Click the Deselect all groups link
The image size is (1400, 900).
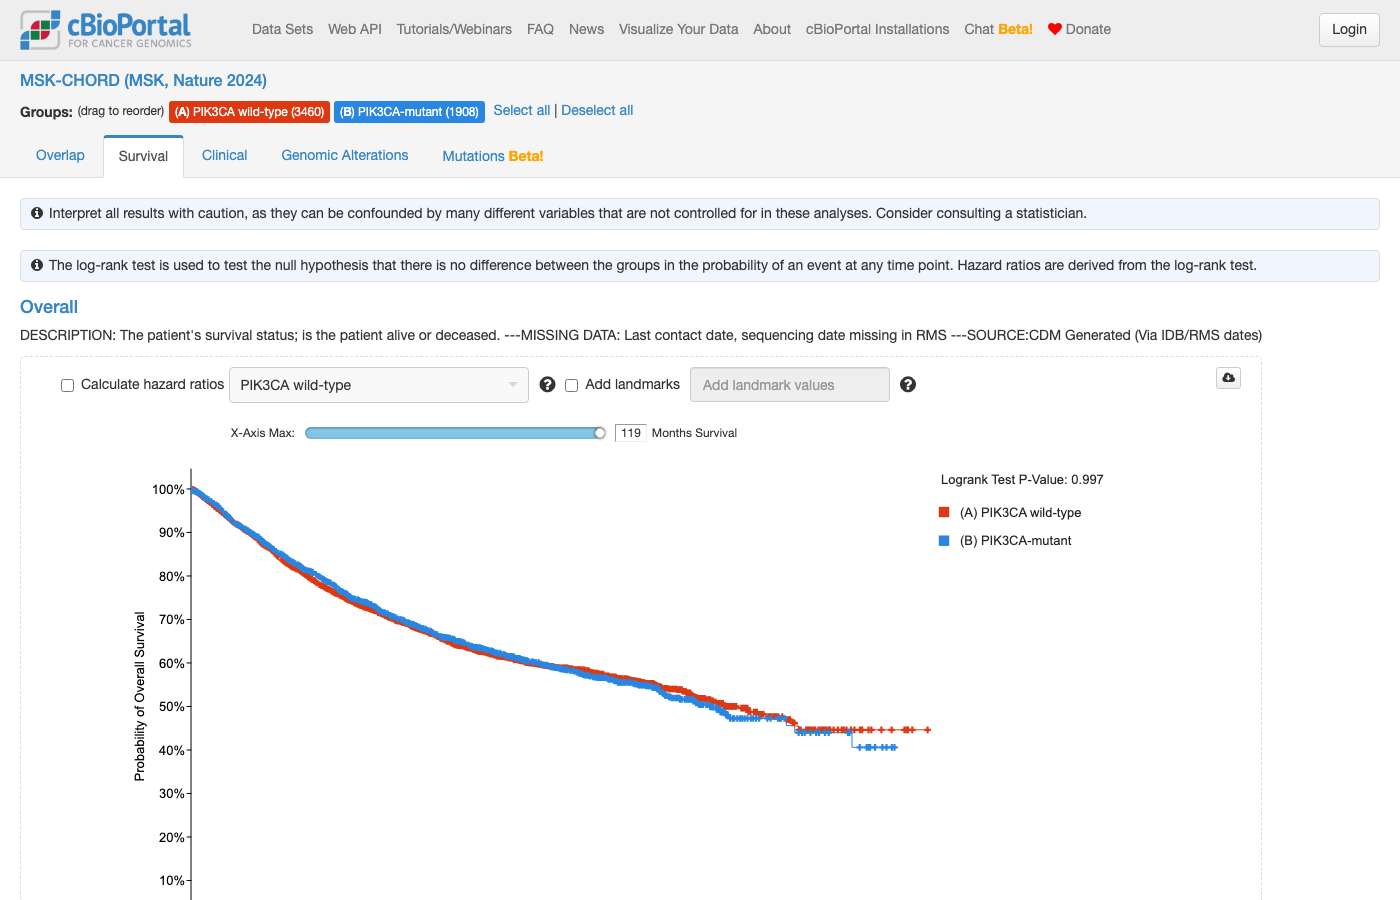(x=597, y=110)
